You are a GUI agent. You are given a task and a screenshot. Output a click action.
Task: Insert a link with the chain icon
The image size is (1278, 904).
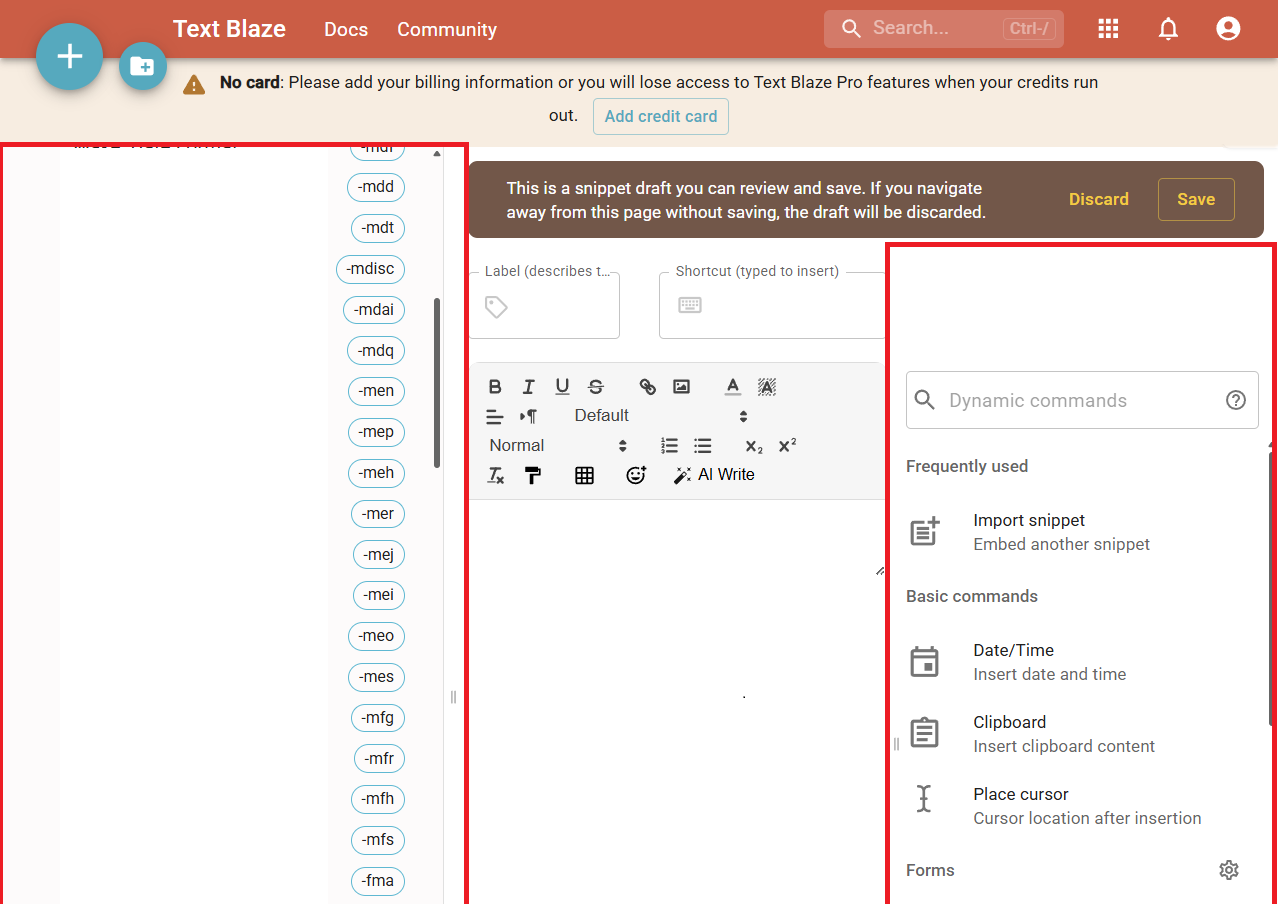(x=647, y=387)
